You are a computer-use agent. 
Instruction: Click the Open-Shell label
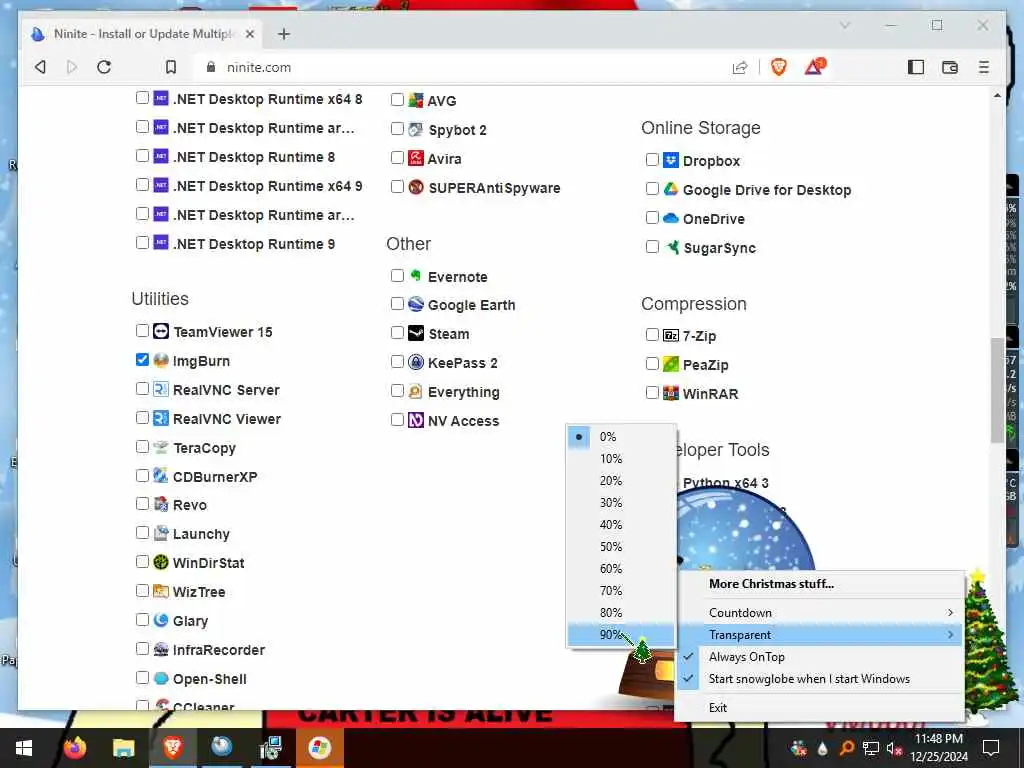(x=210, y=679)
